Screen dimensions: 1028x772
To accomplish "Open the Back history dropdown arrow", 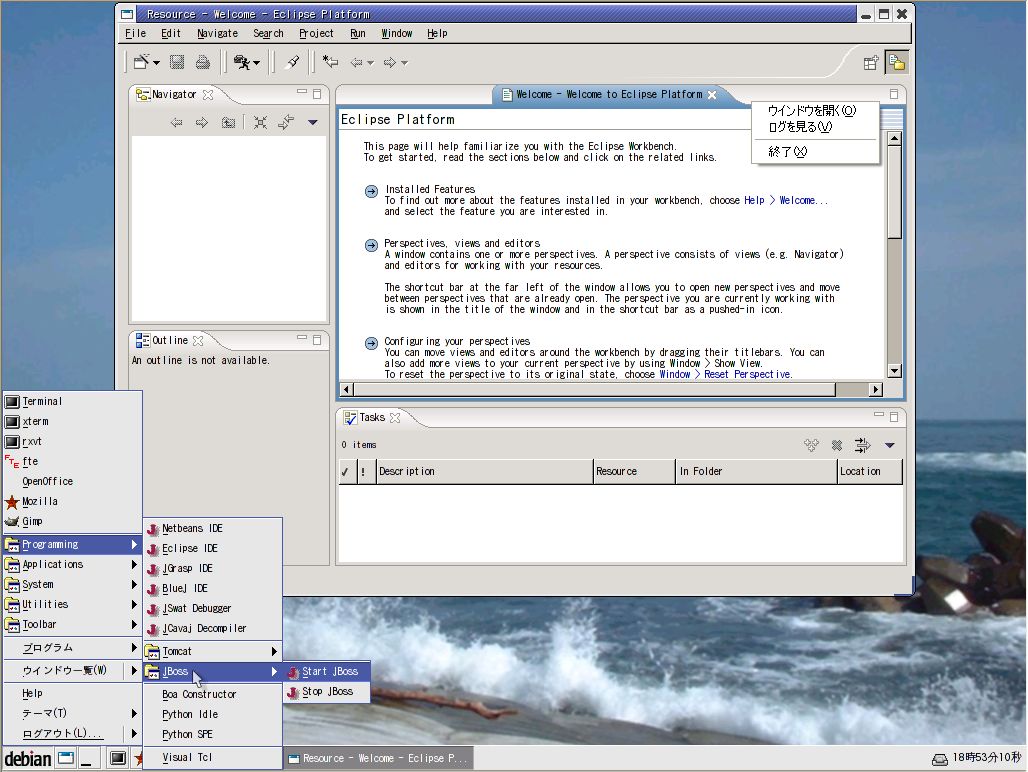I will (370, 63).
